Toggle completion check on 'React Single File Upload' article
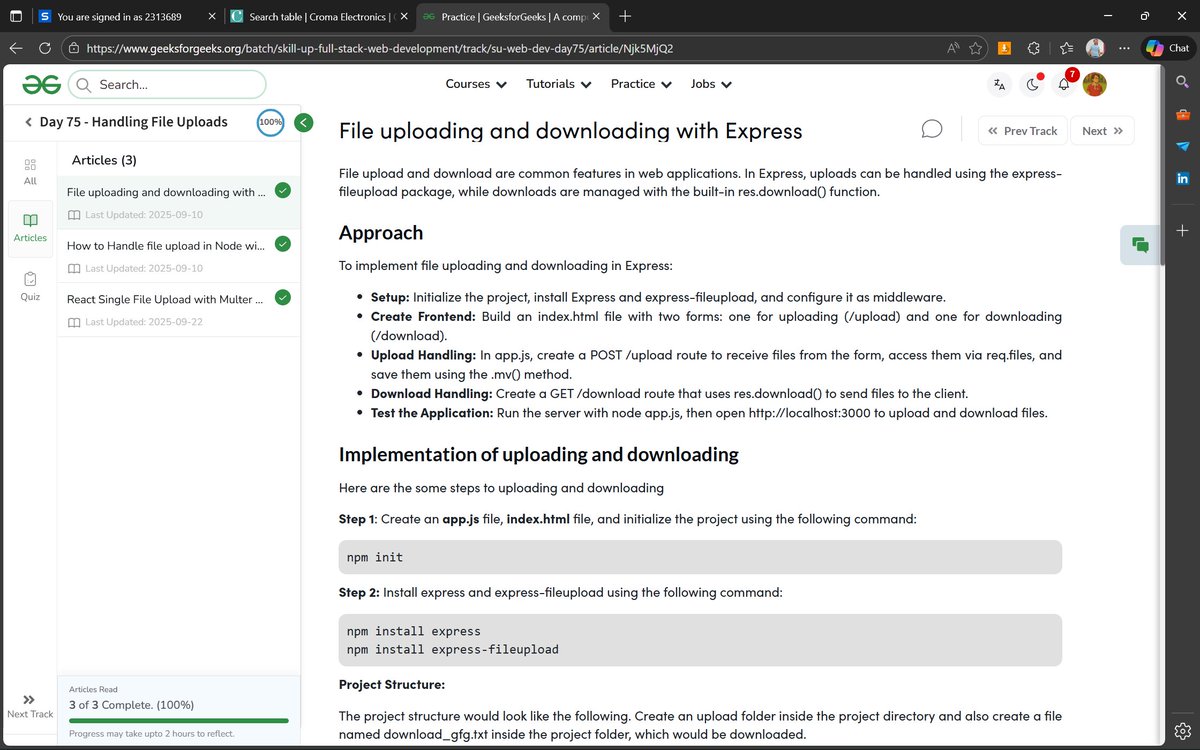Image resolution: width=1200 pixels, height=750 pixels. coord(281,297)
